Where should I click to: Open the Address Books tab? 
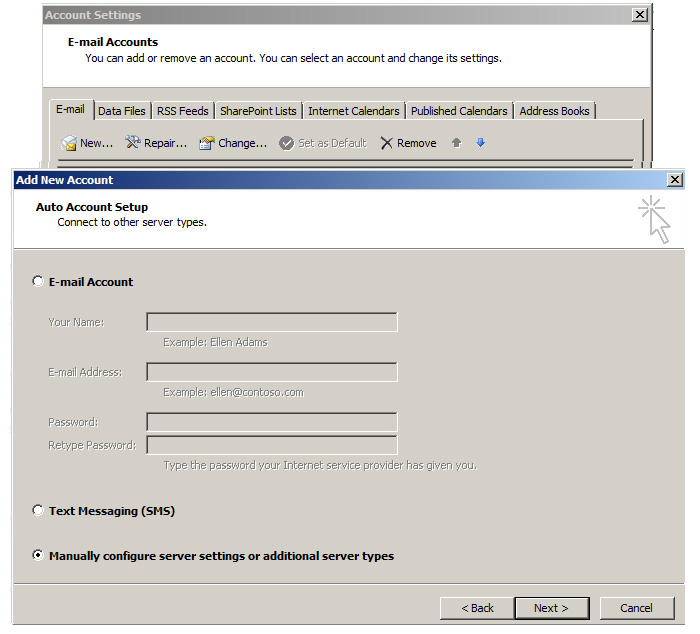tap(554, 111)
